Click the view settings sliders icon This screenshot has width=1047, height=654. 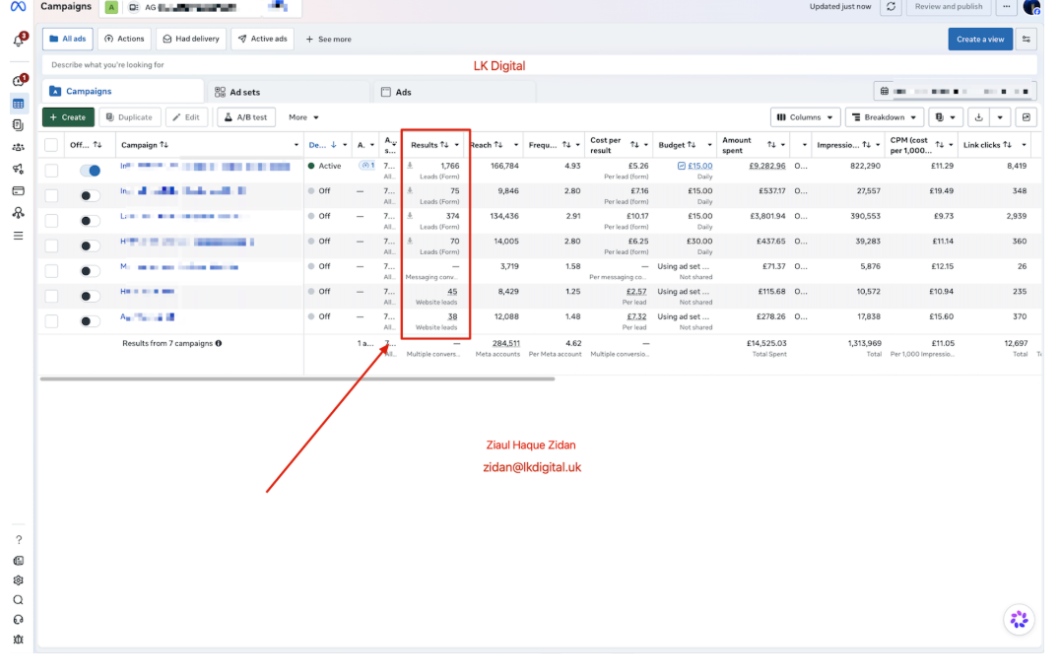(1026, 39)
